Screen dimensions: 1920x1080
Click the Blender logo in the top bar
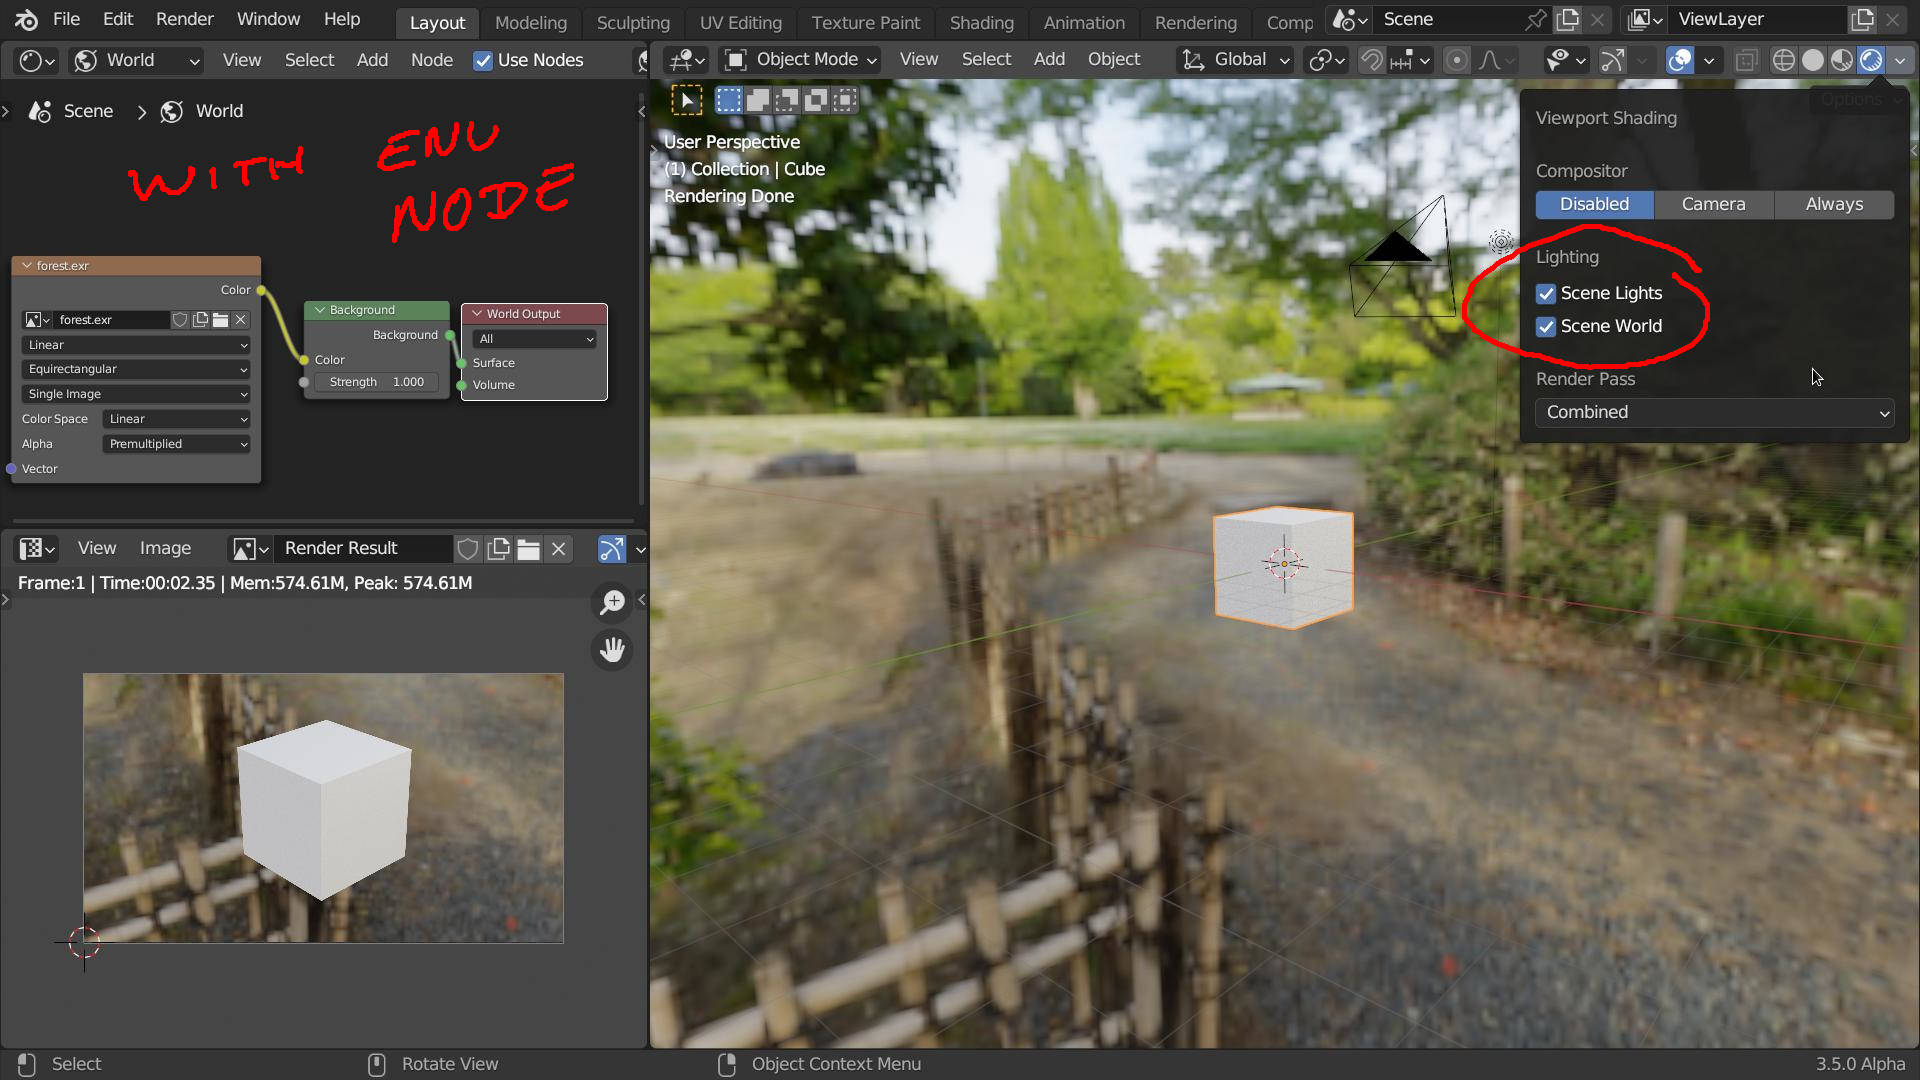[25, 19]
